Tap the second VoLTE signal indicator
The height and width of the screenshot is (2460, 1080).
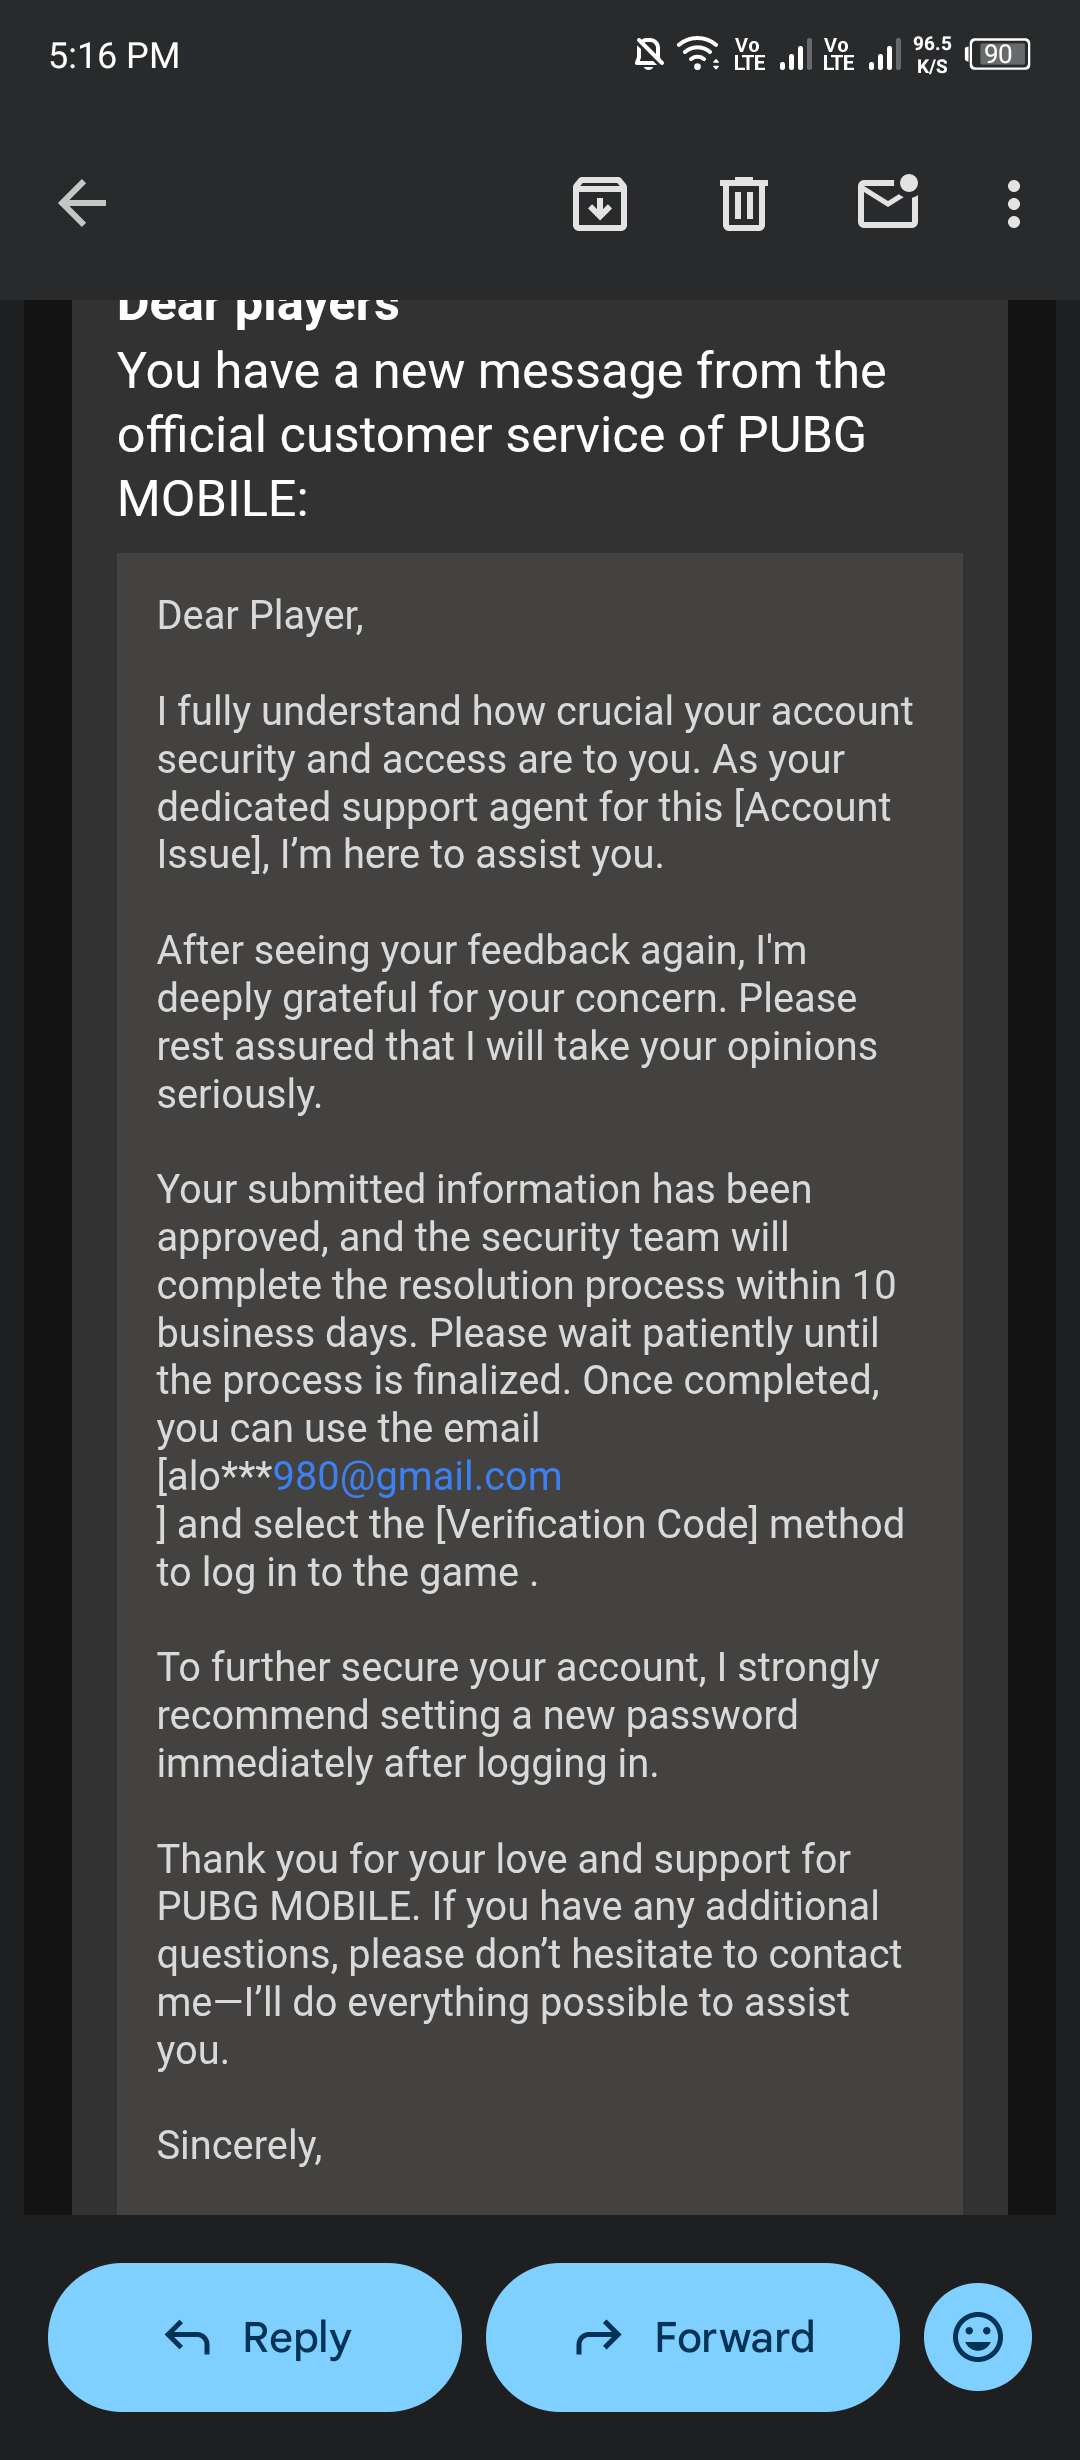coord(861,54)
